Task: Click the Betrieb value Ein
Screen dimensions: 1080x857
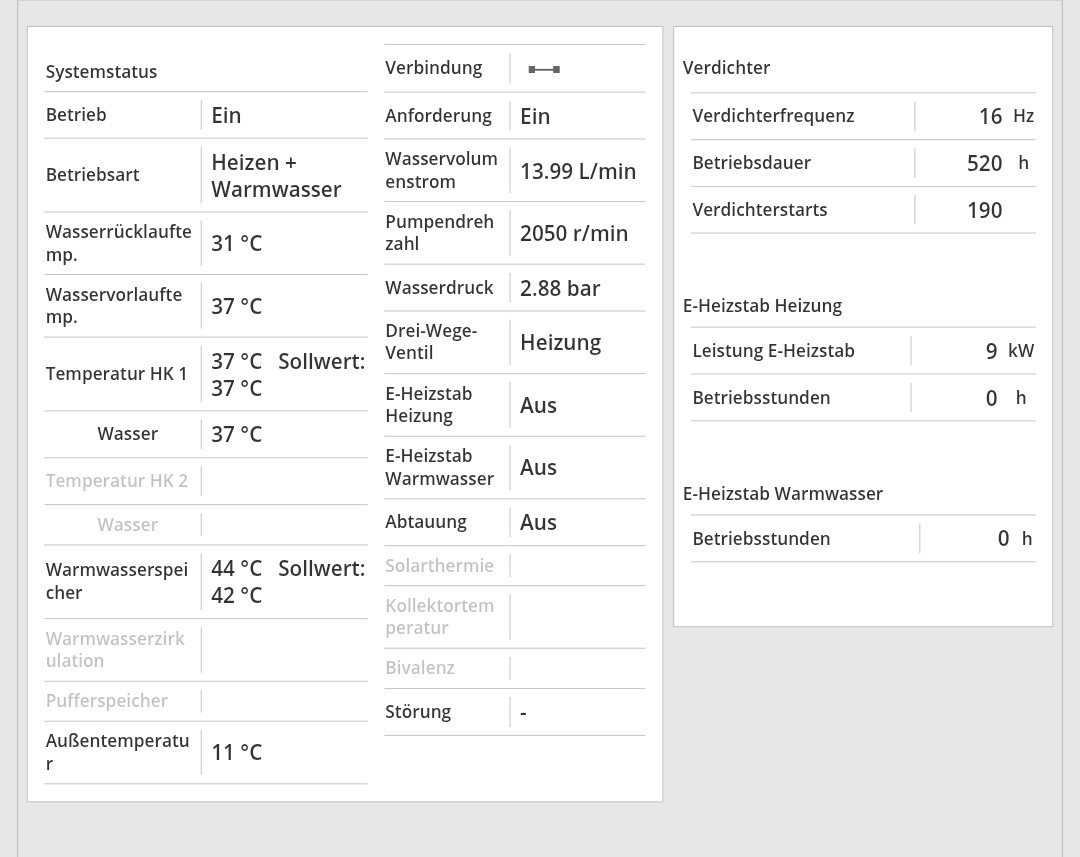Action: [x=226, y=115]
